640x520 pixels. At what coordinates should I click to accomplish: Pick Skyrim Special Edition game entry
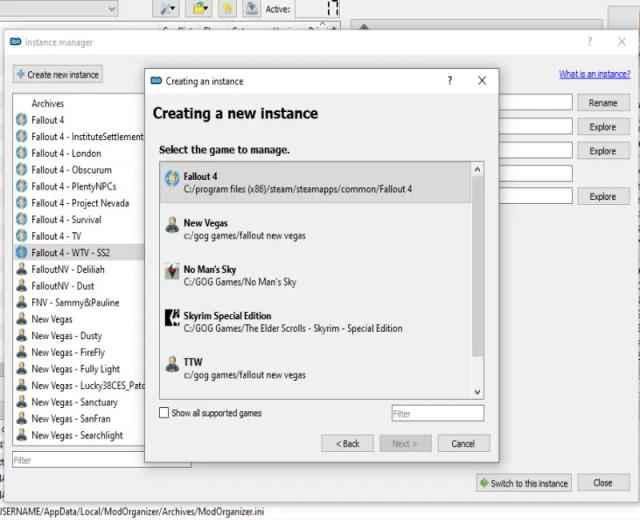[x=315, y=322]
